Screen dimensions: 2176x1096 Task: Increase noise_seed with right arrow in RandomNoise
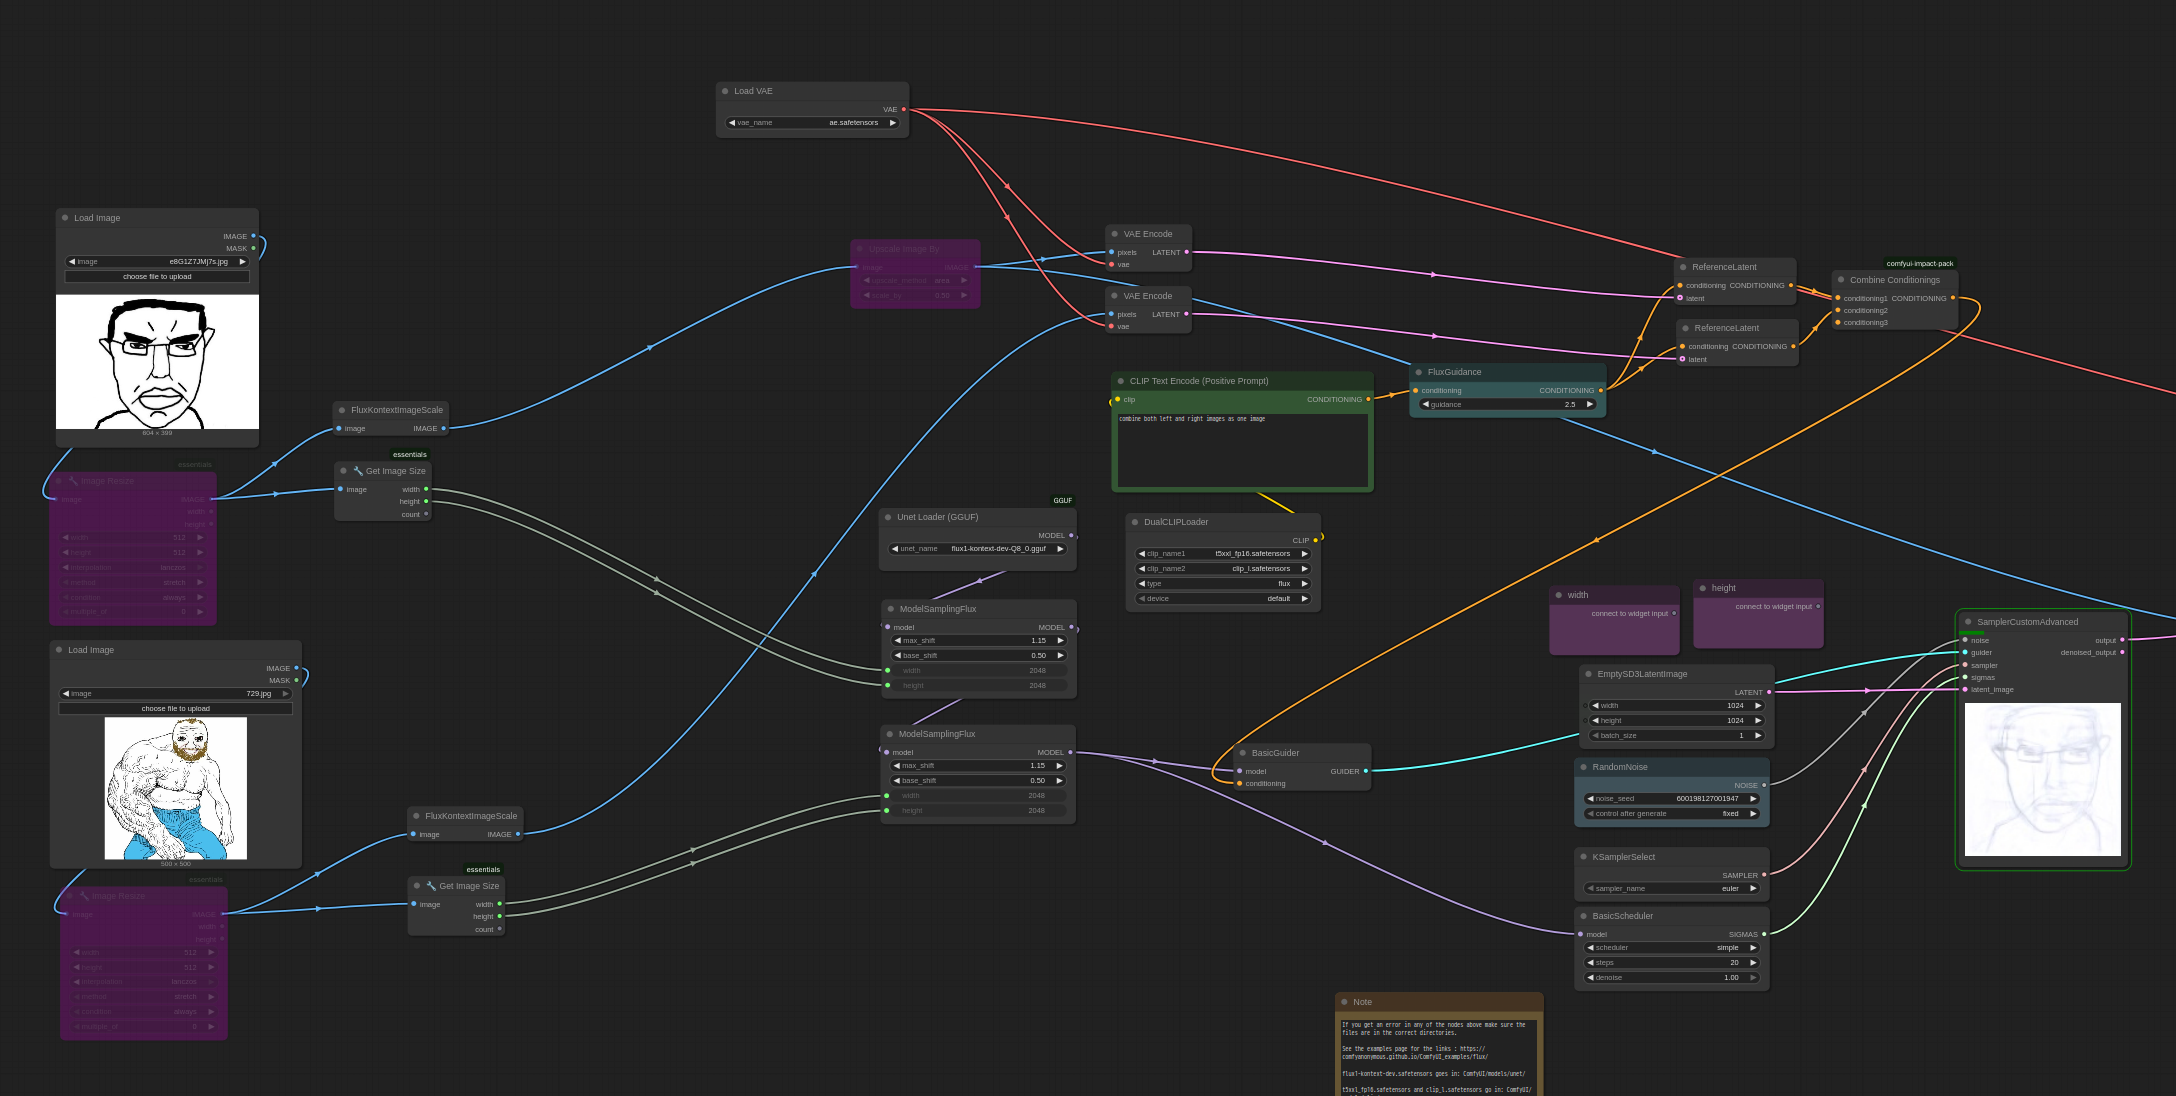click(x=1753, y=799)
